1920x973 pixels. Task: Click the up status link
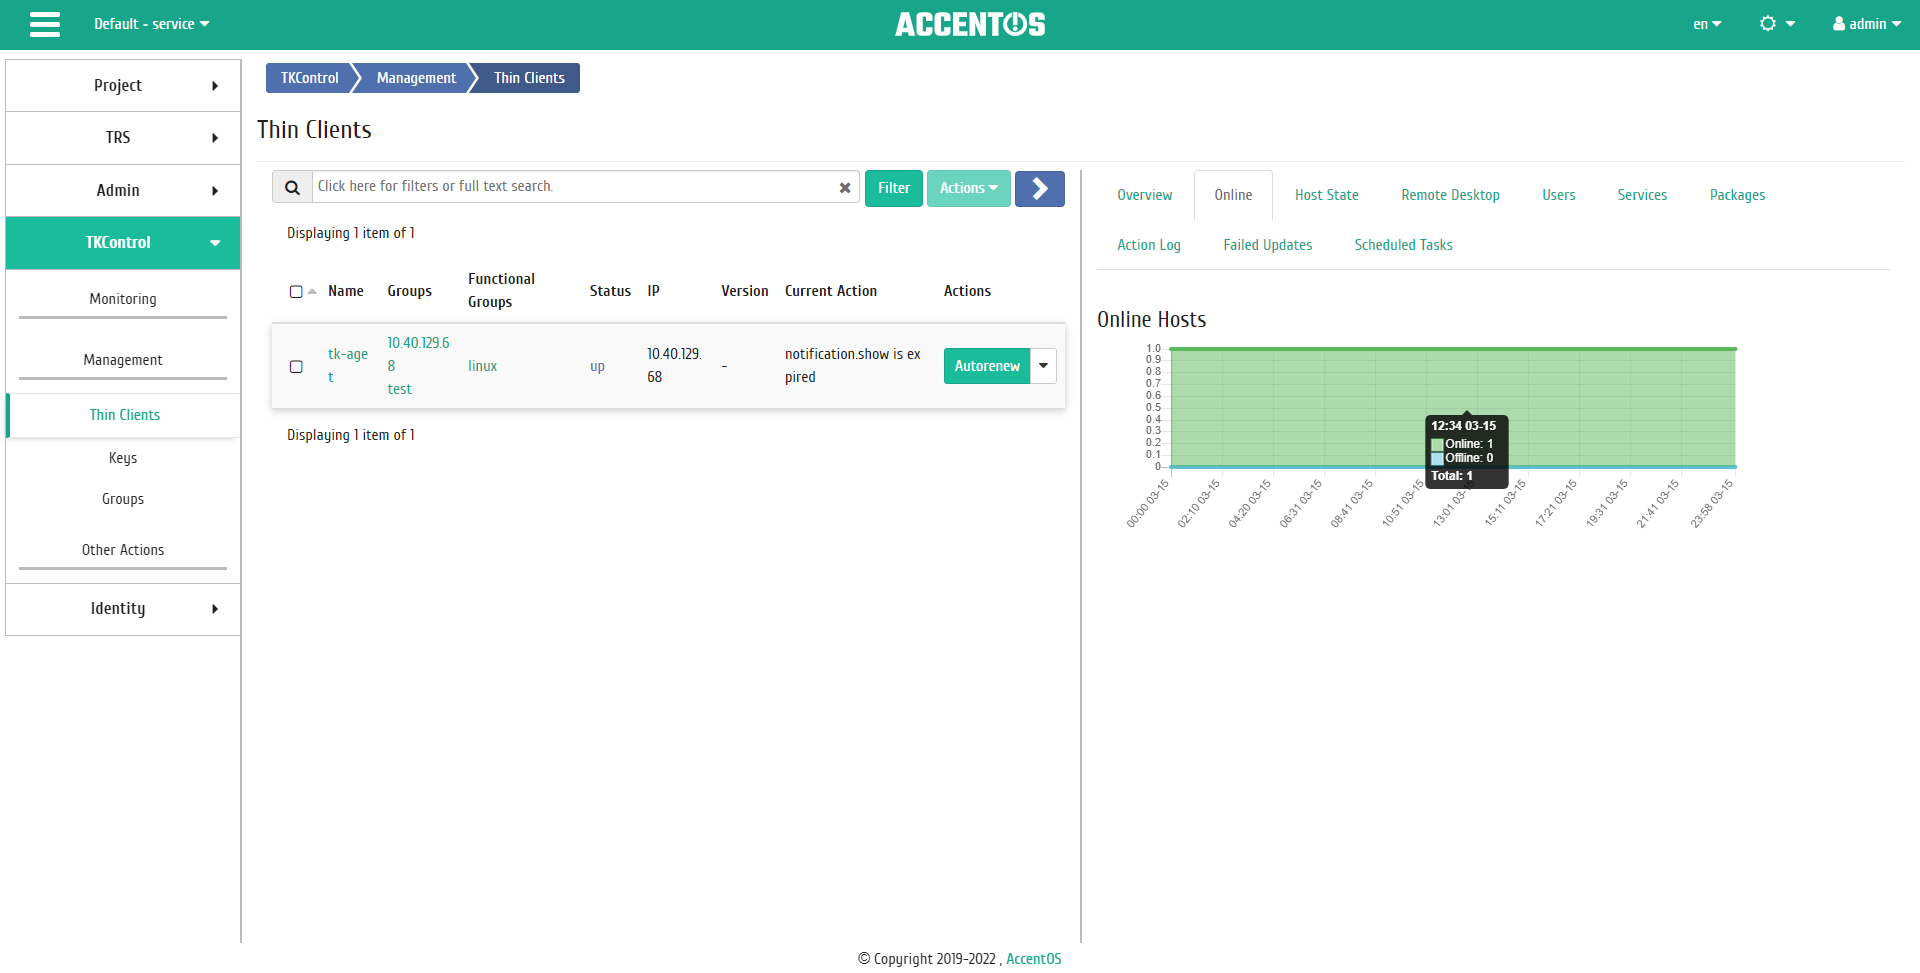(x=597, y=367)
